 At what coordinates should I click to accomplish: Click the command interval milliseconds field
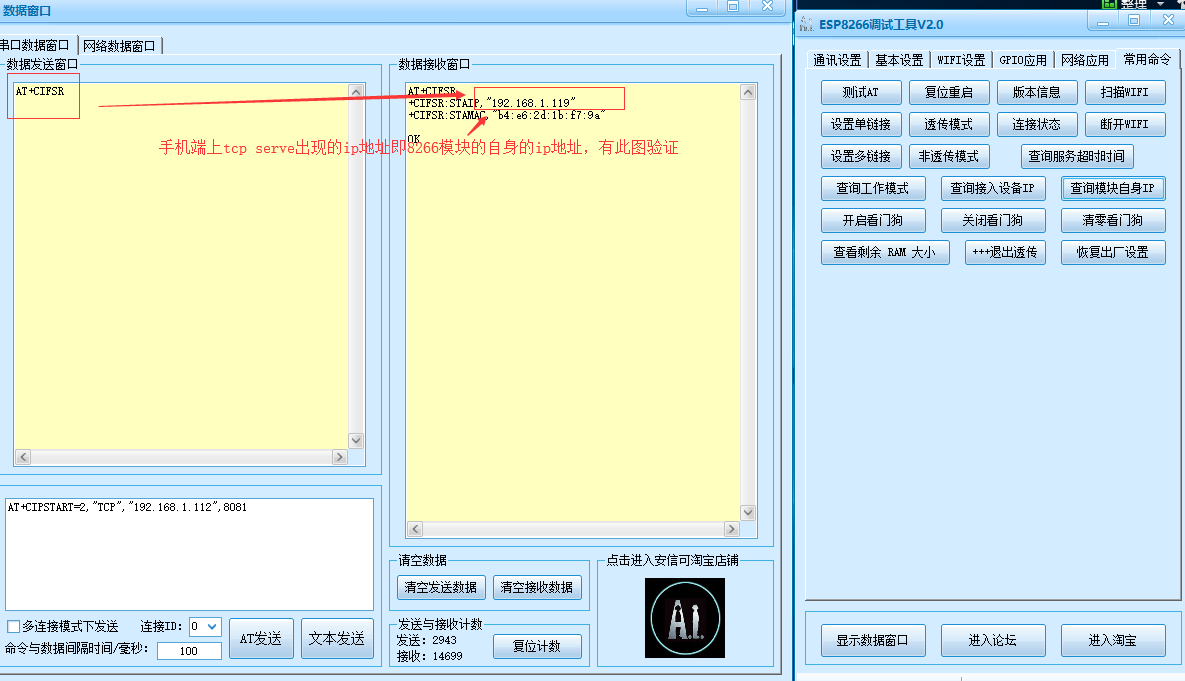pos(189,651)
